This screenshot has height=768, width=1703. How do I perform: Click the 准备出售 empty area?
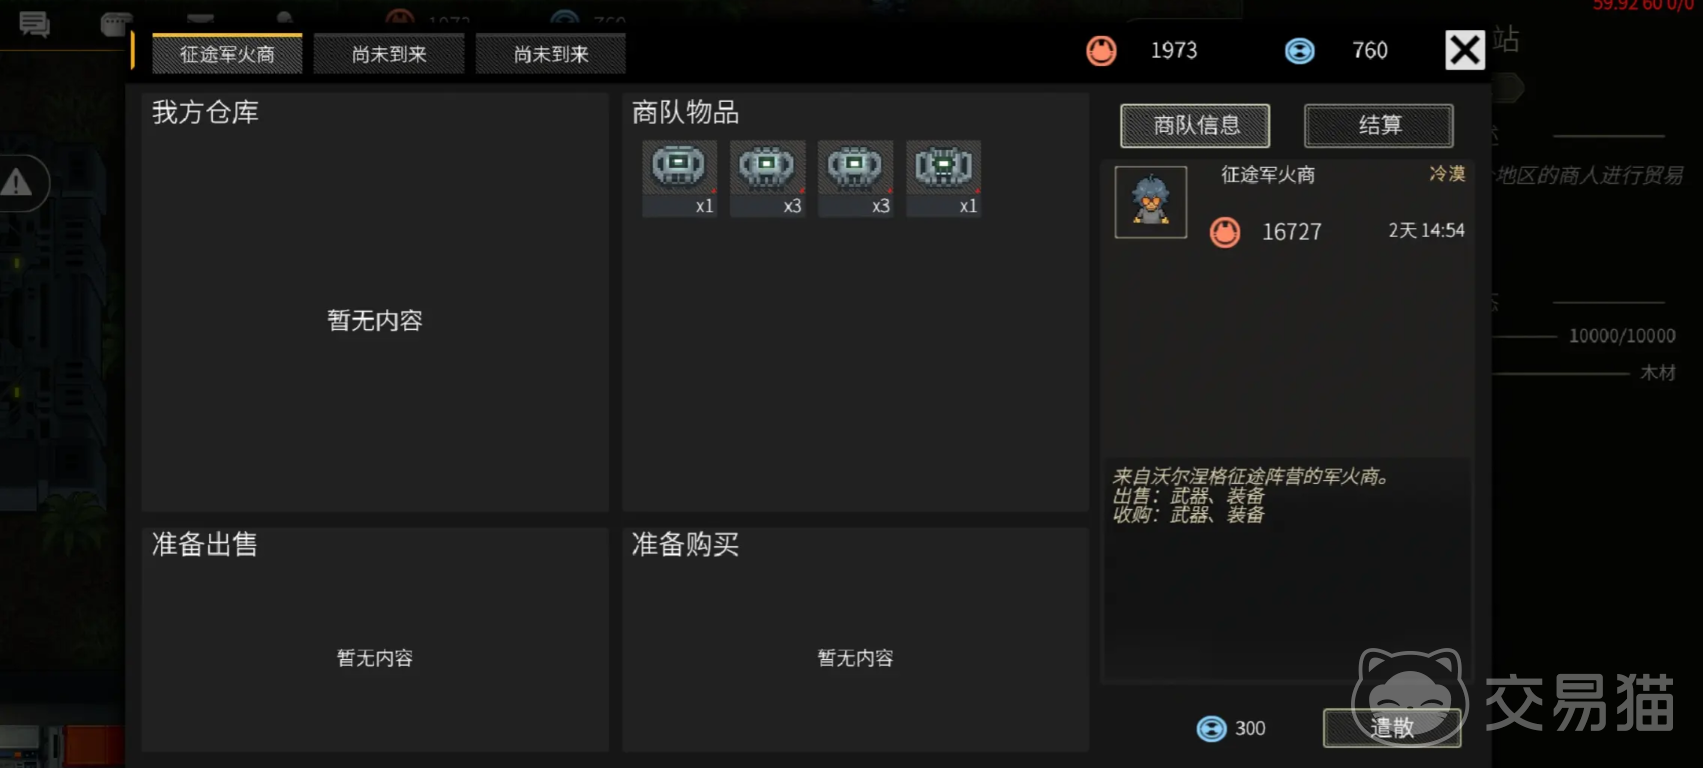(375, 640)
